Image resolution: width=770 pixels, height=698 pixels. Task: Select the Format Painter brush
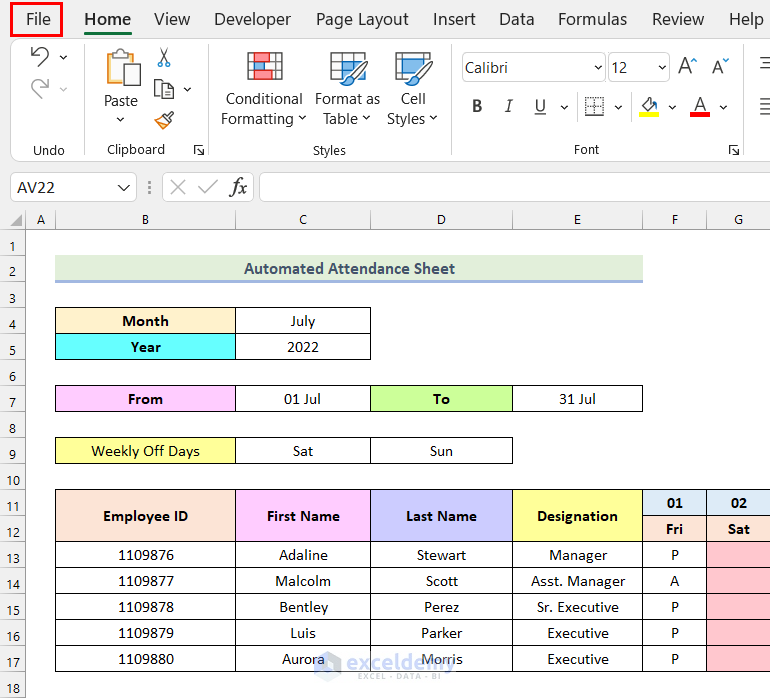tap(164, 120)
